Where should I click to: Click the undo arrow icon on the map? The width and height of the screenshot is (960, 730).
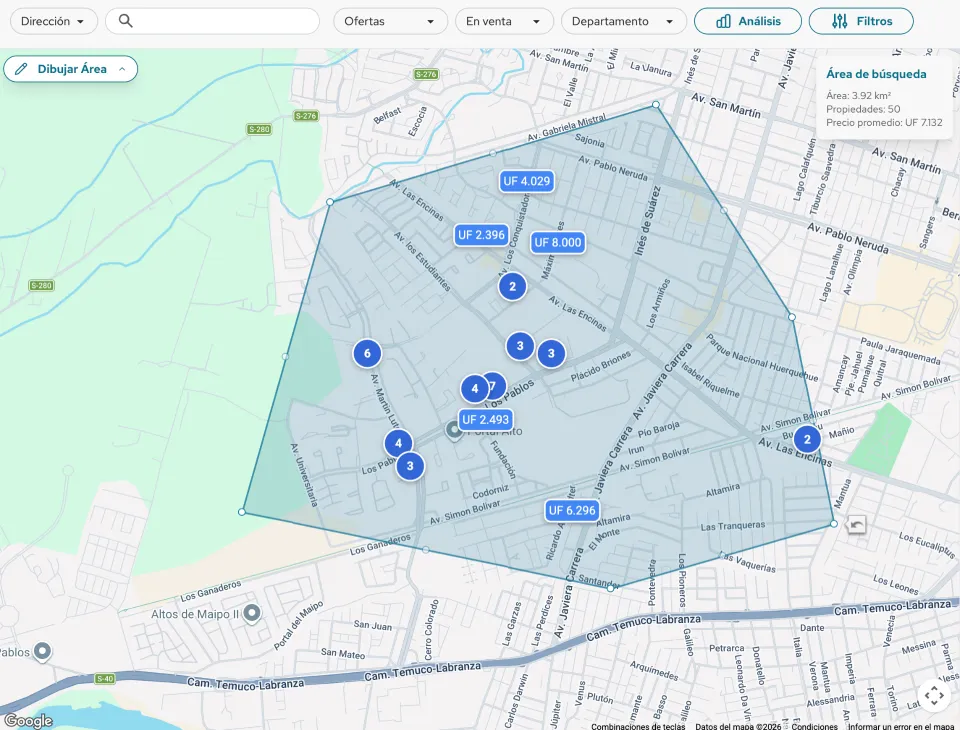(855, 523)
